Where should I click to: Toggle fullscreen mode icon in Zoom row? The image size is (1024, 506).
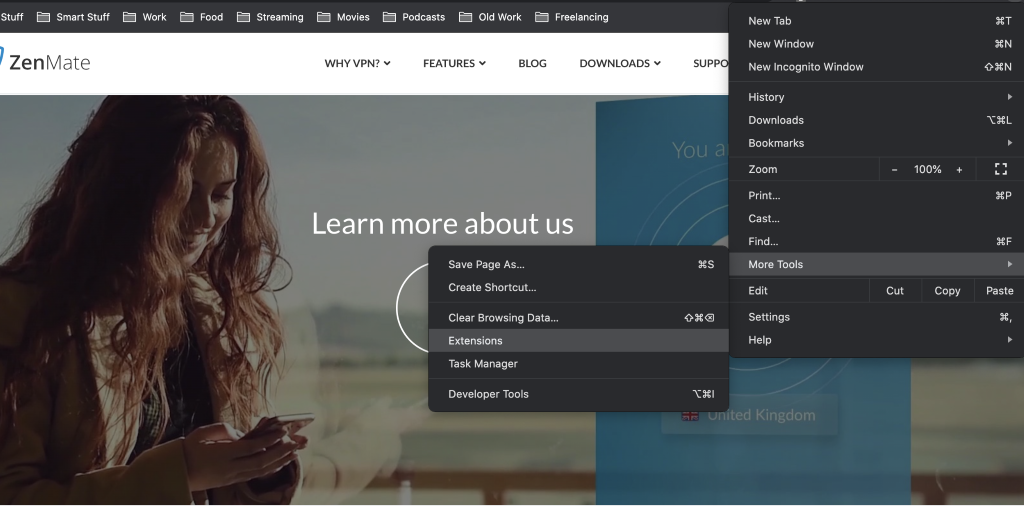click(1000, 169)
